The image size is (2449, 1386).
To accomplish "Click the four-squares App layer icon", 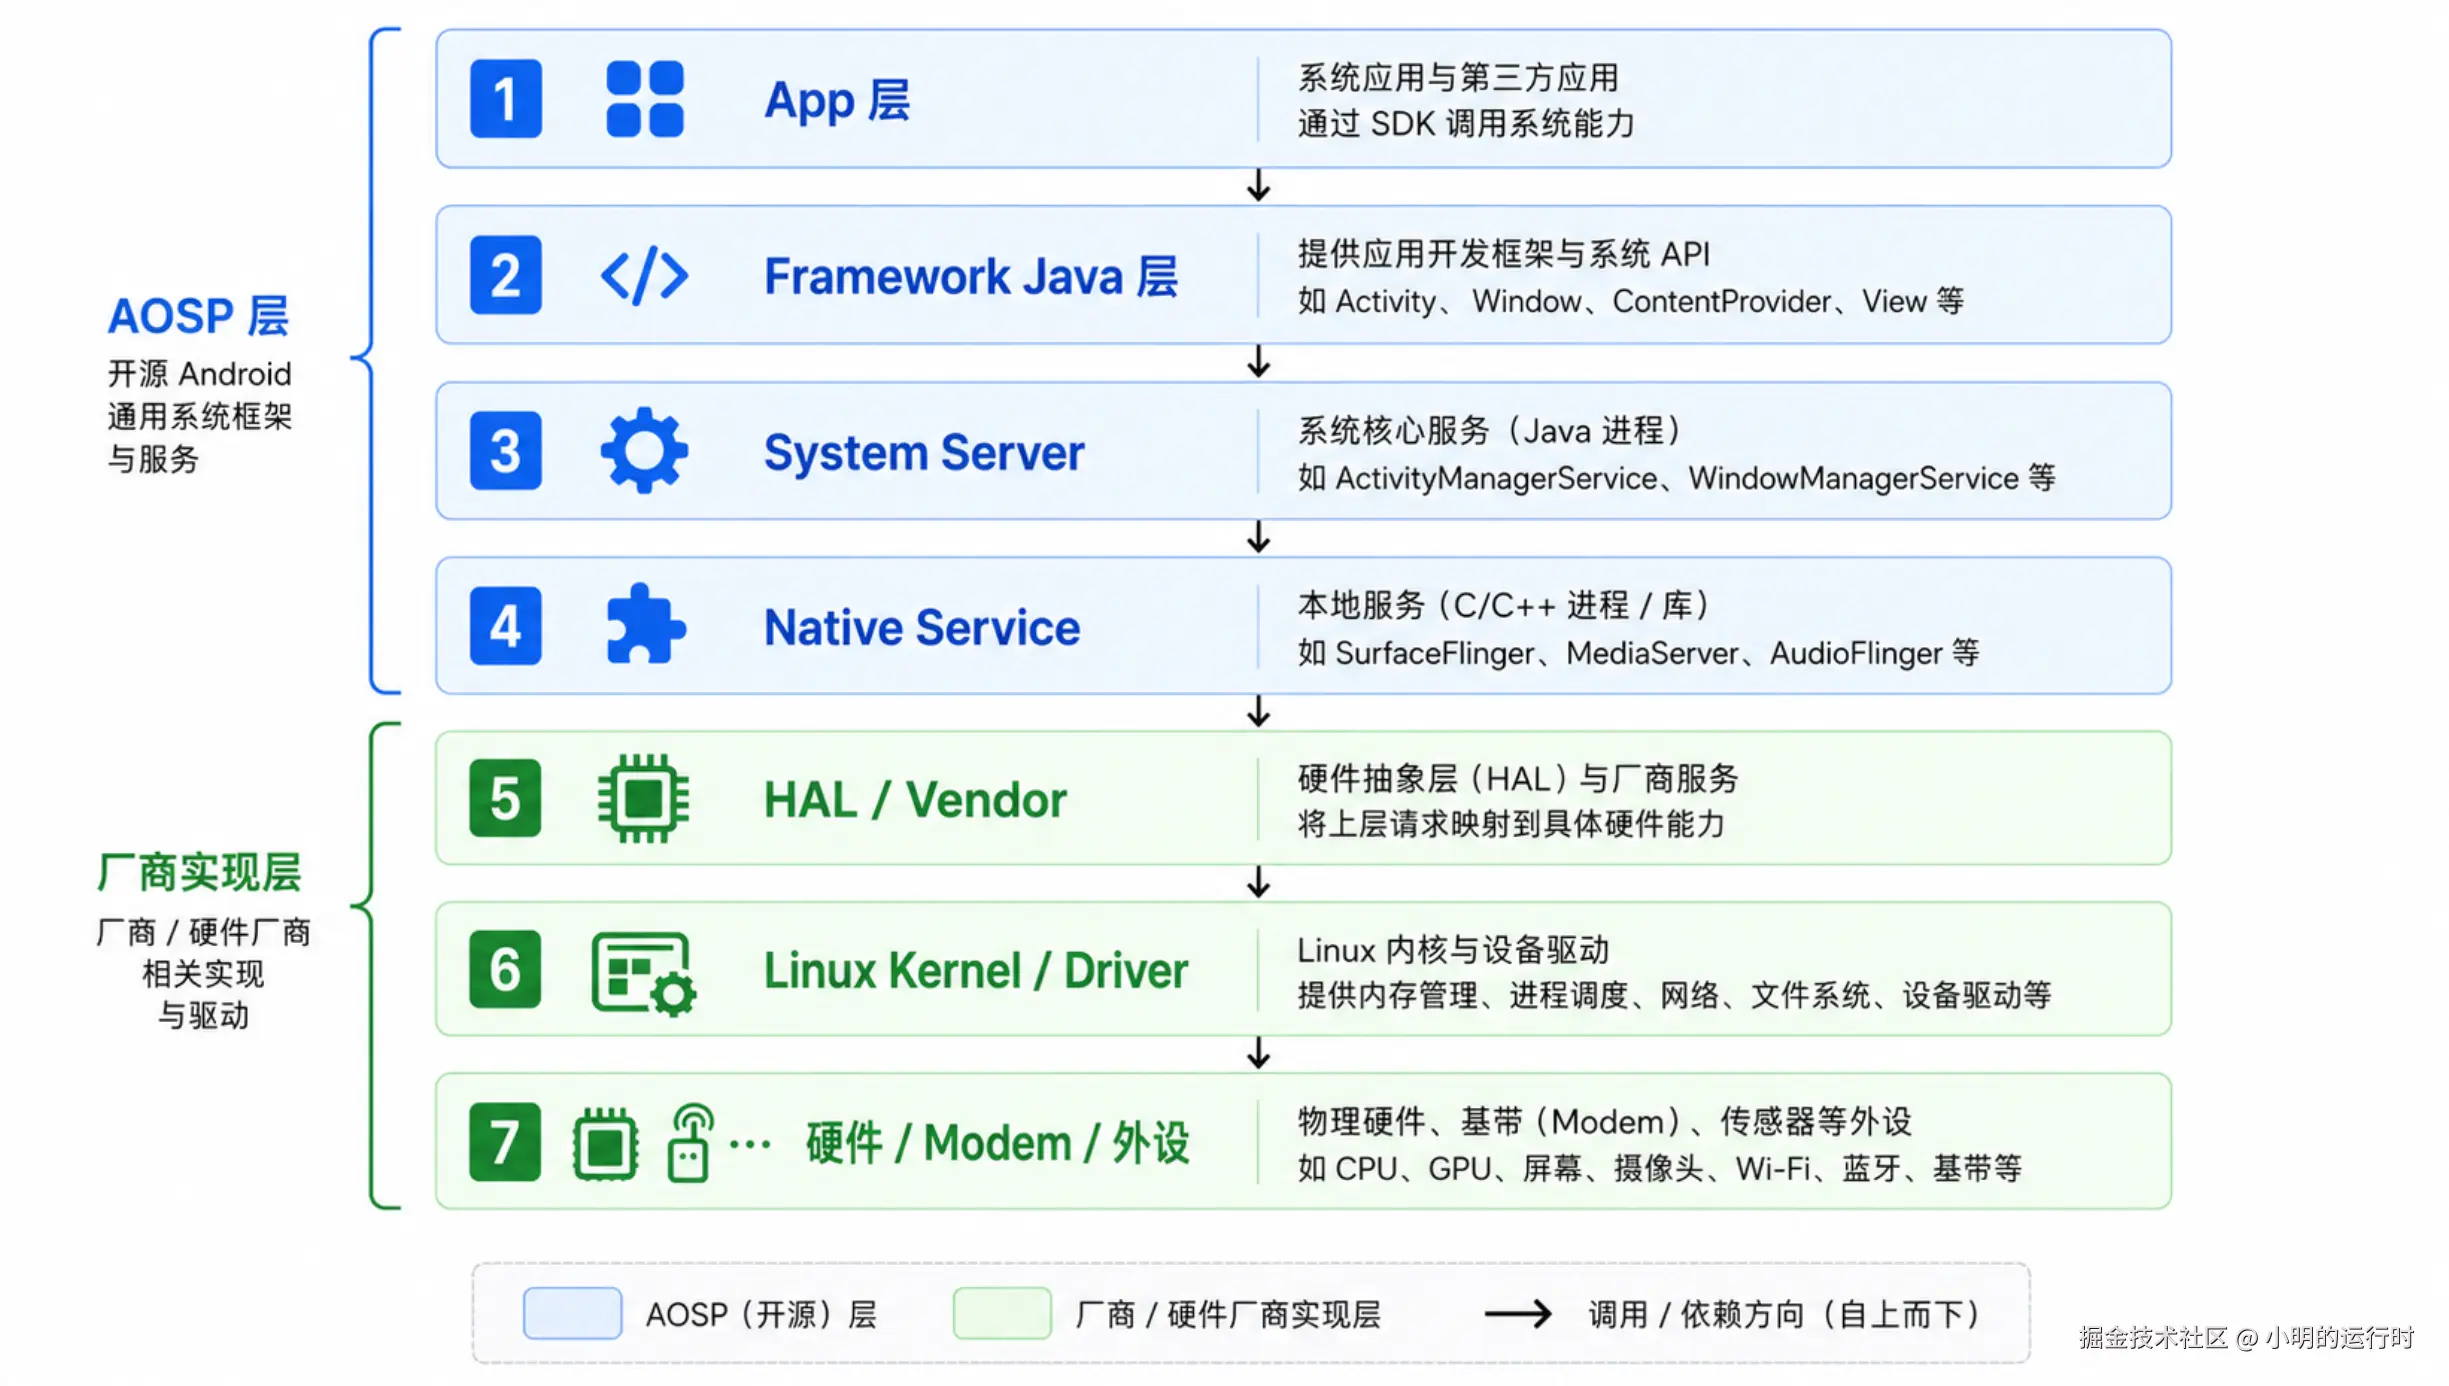I will point(645,99).
